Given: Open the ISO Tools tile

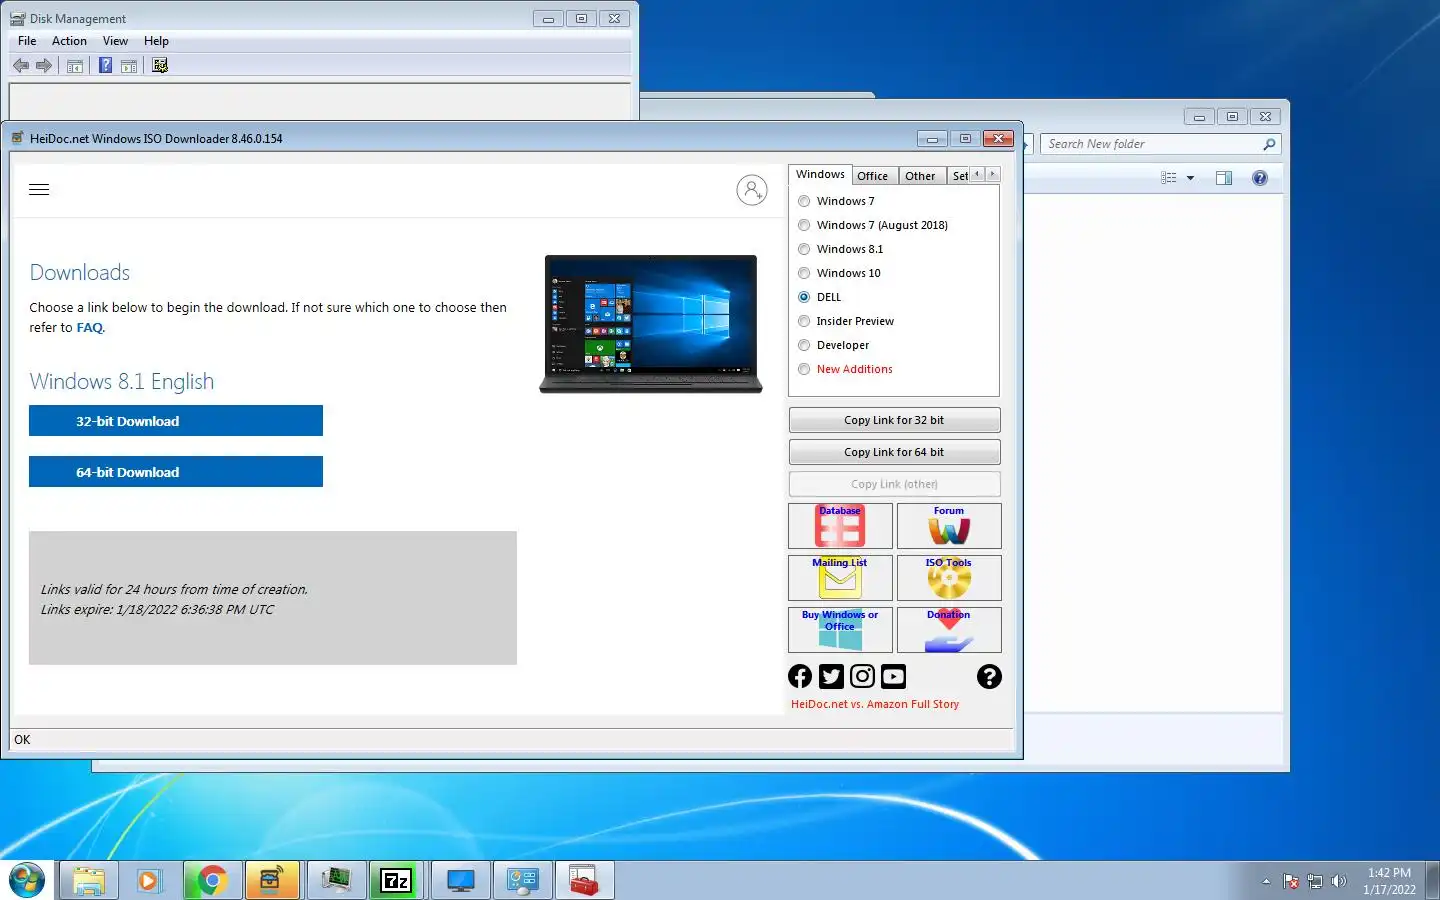Looking at the screenshot, I should click(x=949, y=578).
